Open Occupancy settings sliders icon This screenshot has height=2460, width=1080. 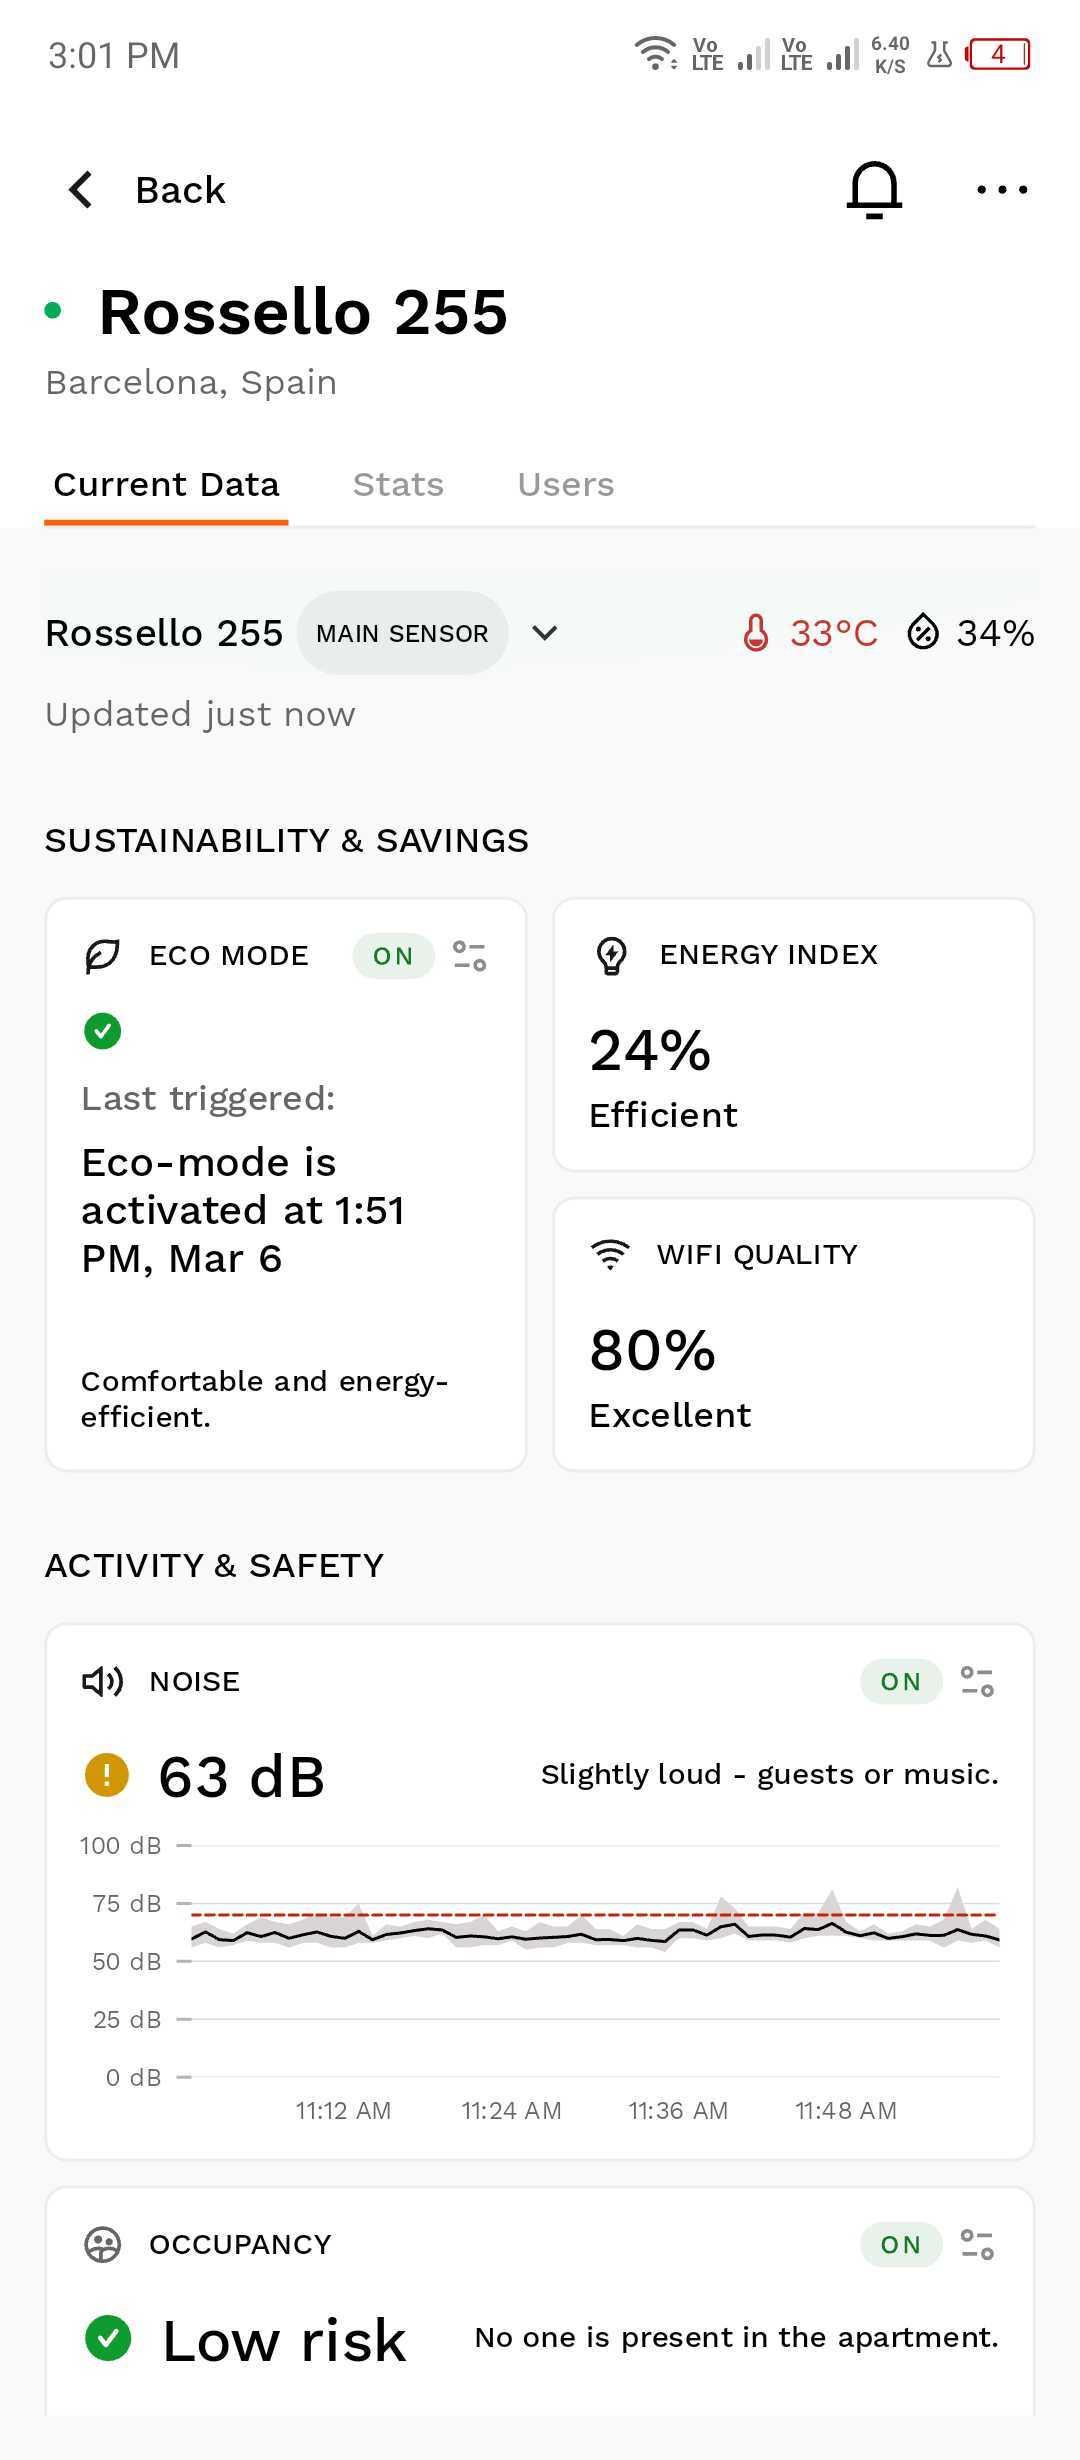coord(977,2244)
